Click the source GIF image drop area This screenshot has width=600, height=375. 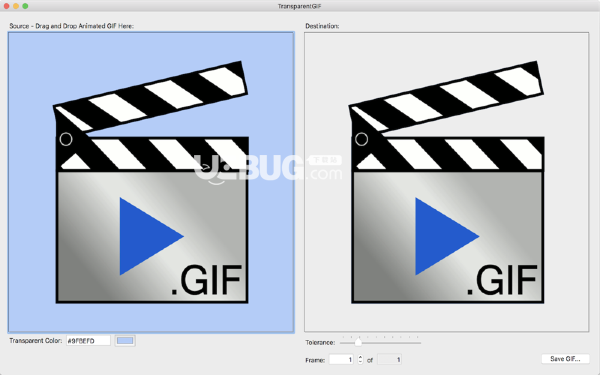click(151, 182)
